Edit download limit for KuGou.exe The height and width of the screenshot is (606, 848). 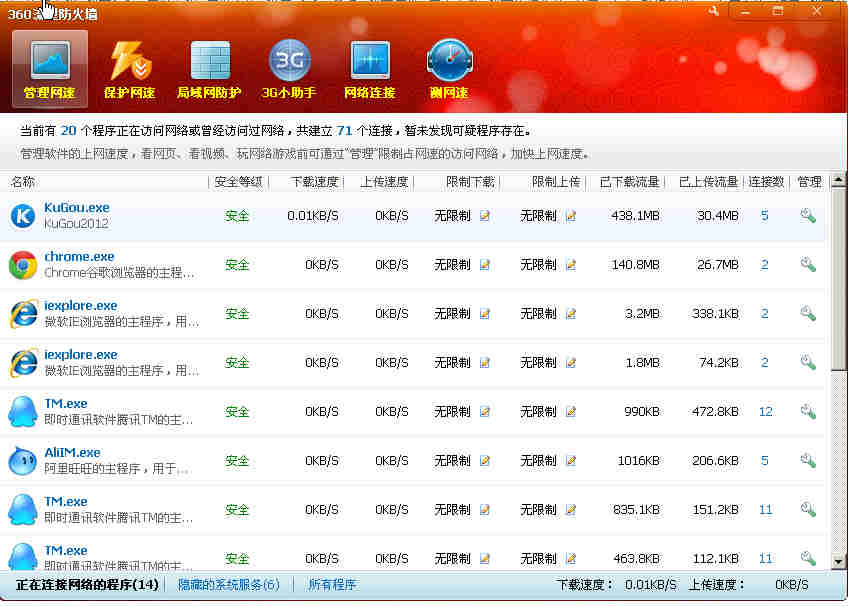(x=485, y=216)
